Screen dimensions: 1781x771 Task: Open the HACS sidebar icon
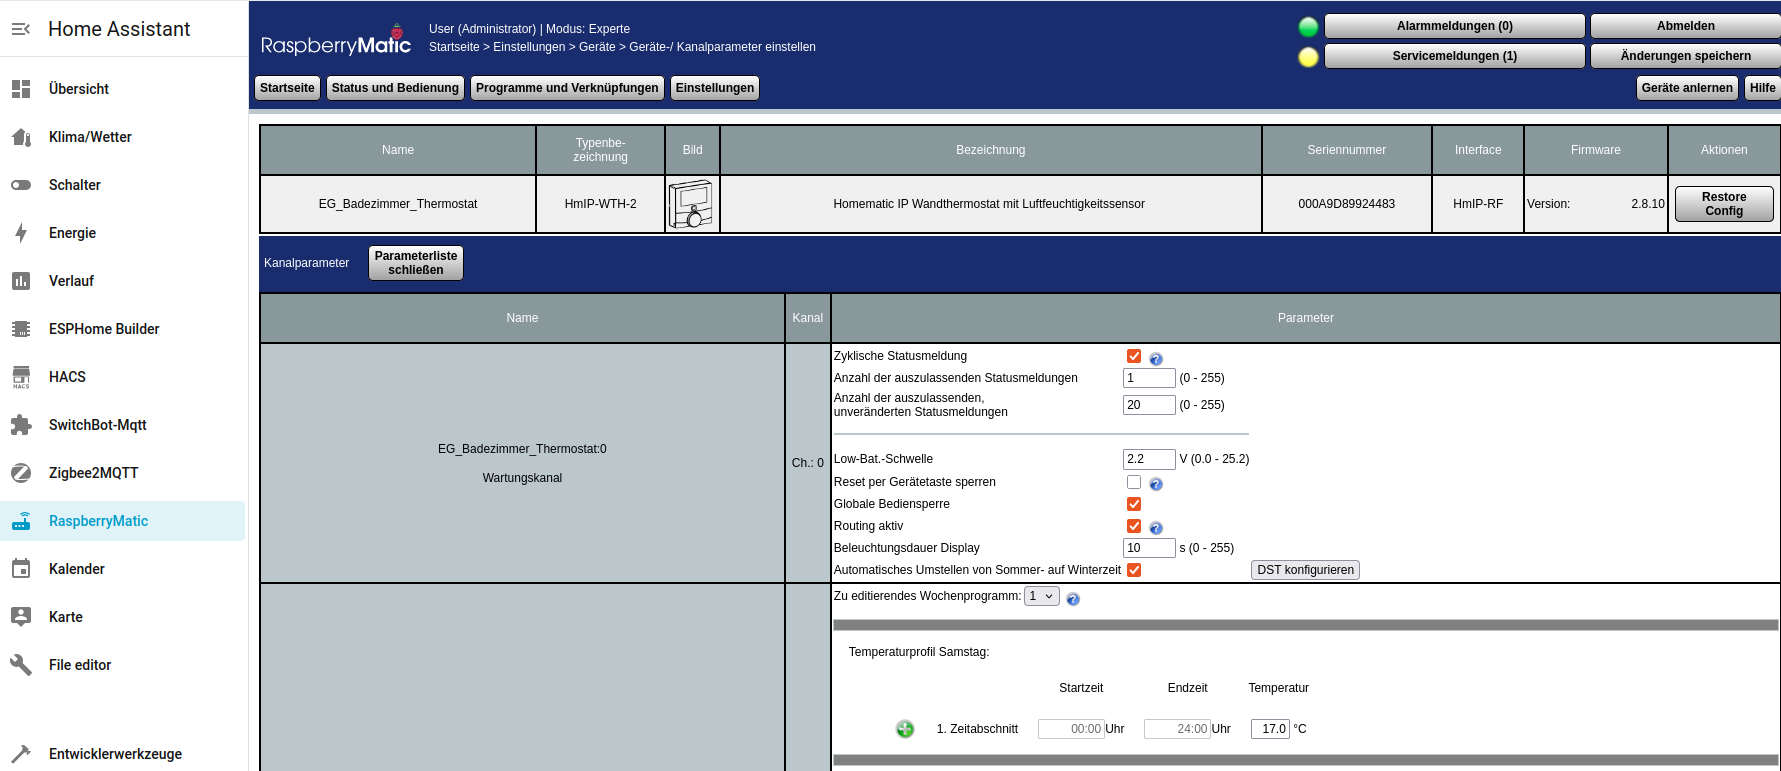coord(21,377)
